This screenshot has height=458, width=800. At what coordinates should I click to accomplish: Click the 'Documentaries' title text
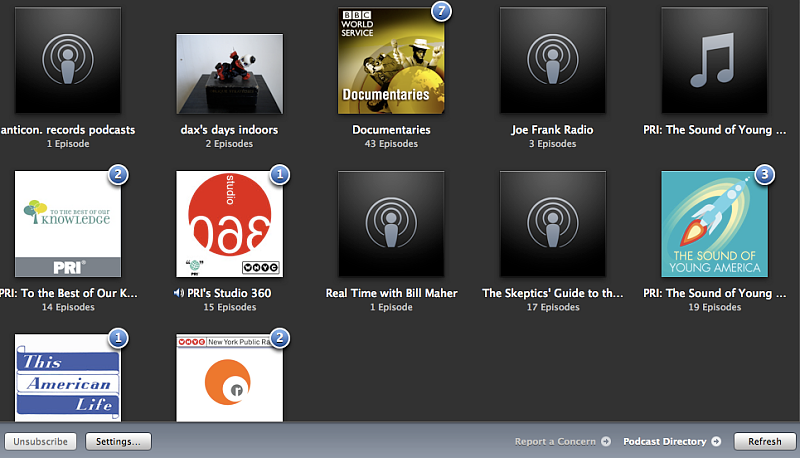click(391, 130)
